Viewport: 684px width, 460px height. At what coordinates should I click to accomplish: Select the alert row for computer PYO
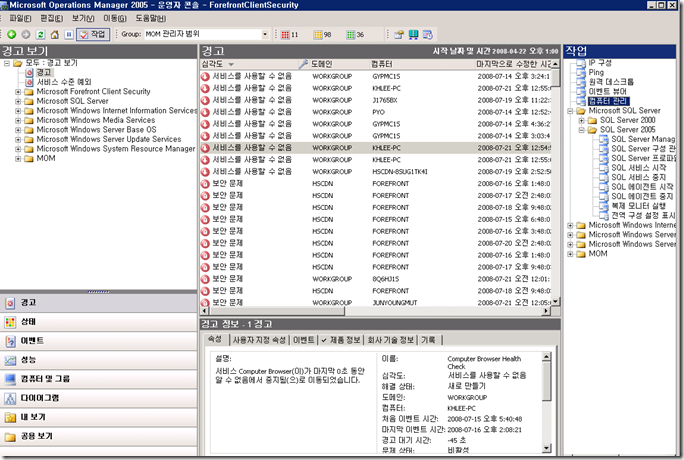point(376,112)
